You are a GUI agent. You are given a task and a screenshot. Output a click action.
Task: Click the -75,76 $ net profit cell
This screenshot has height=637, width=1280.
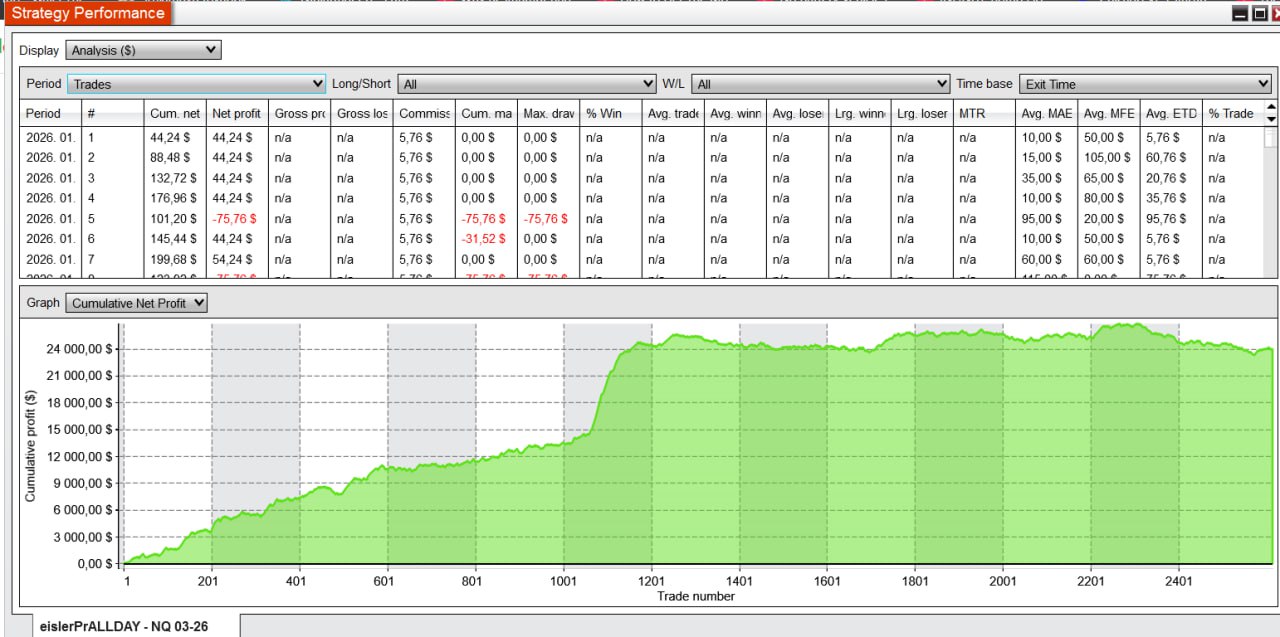[x=236, y=219]
